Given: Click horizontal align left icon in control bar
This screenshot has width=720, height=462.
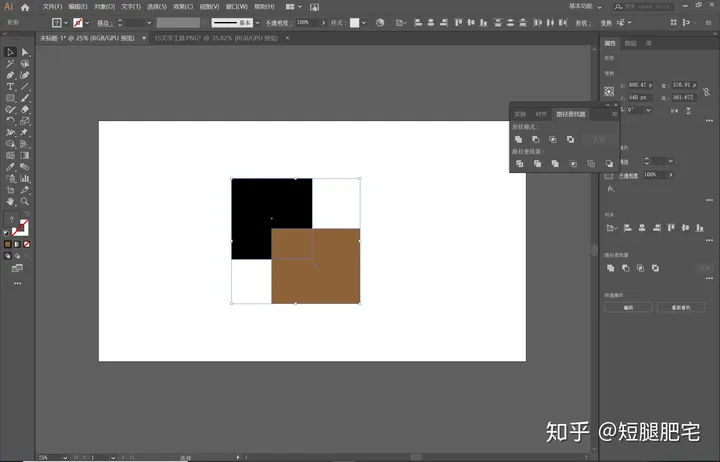Looking at the screenshot, I should click(x=418, y=23).
